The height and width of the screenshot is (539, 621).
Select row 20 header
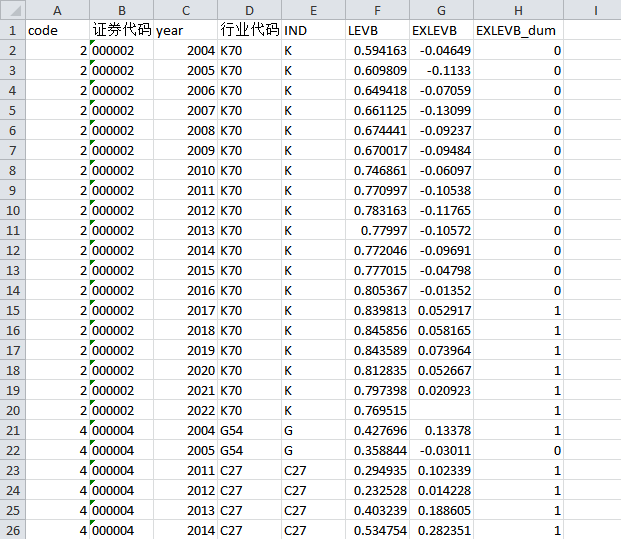pos(13,410)
